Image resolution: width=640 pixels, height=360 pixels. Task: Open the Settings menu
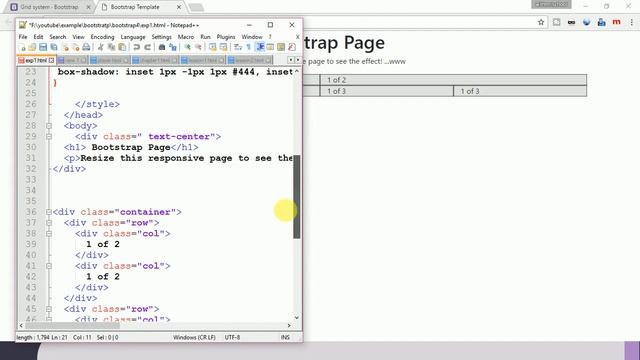162,37
